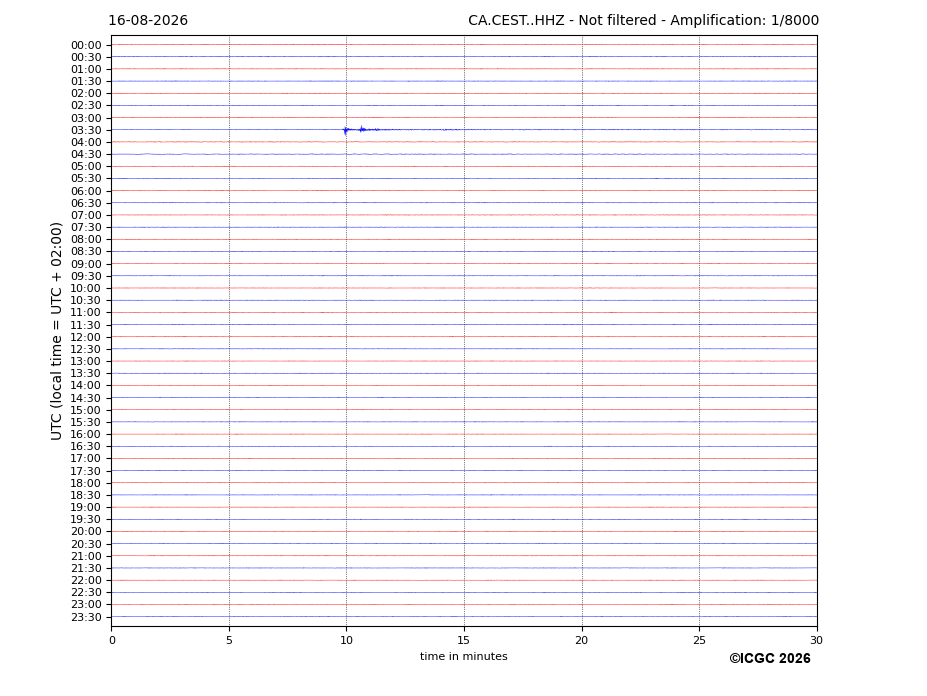Screen dimensions: 927x696
Task: Click the 05:30 time label
Action: point(86,179)
